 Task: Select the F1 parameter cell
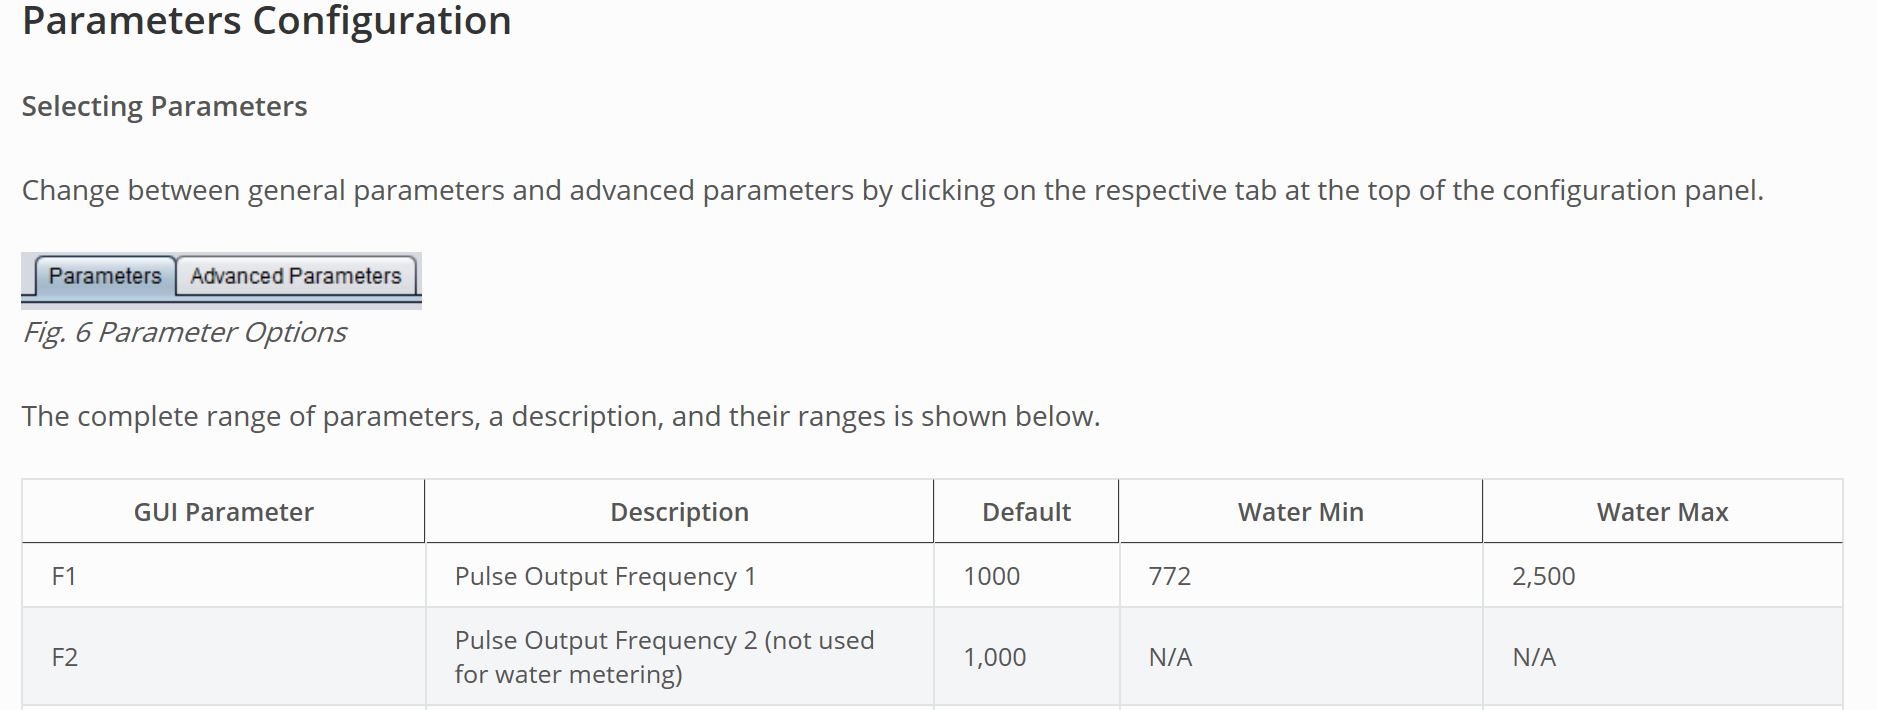pos(64,576)
